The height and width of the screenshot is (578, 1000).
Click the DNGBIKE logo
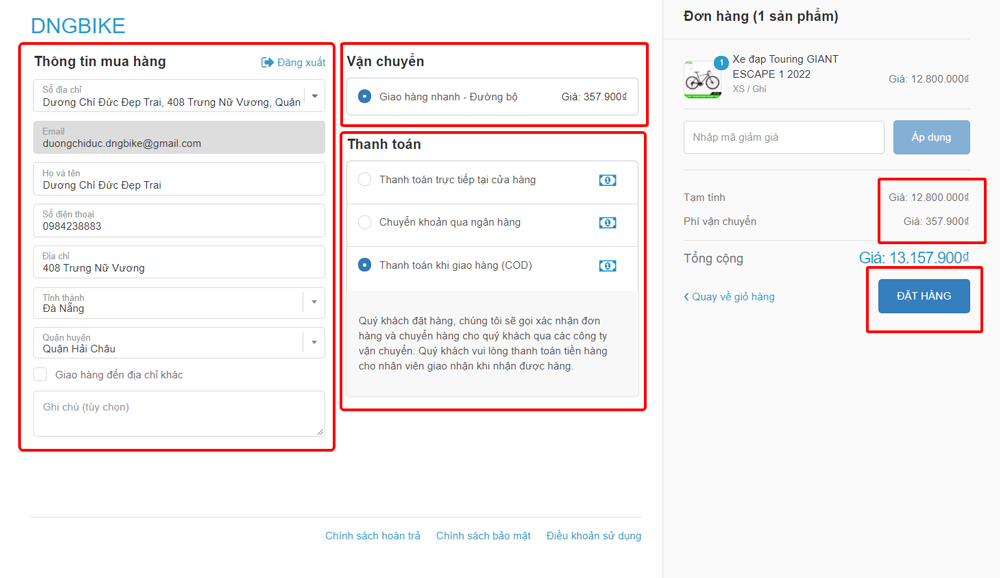coord(78,26)
